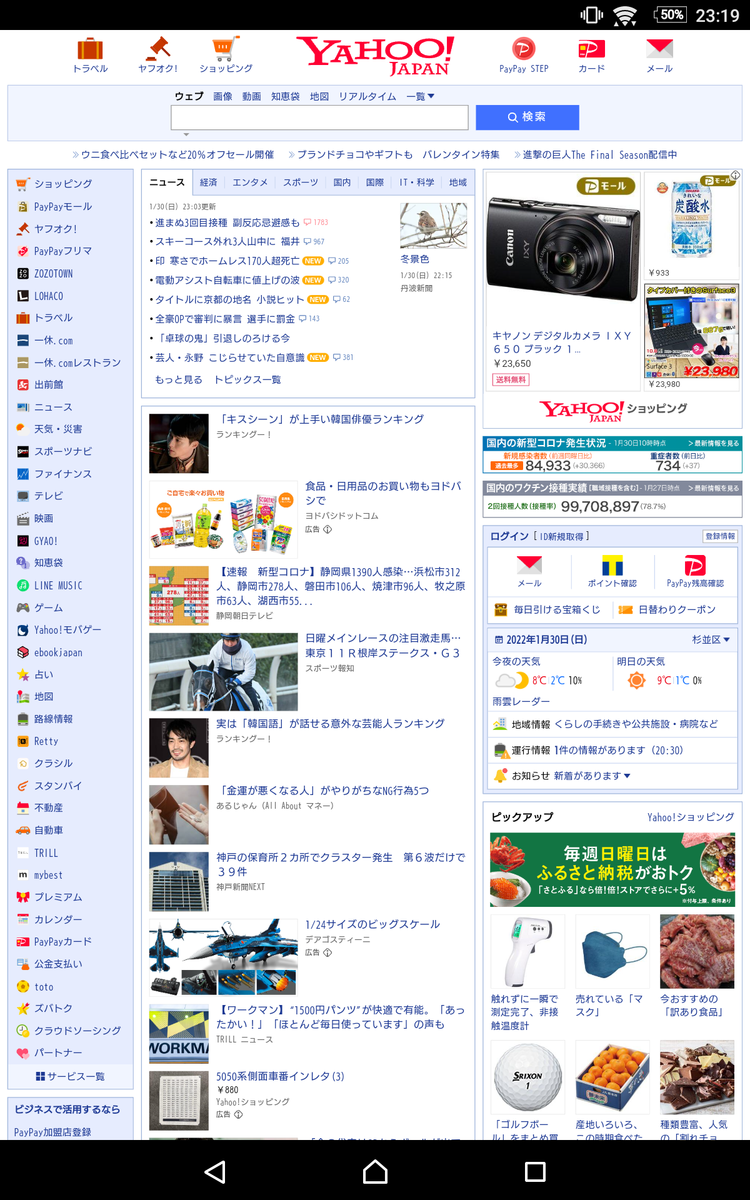The image size is (750, 1200).
Task: Click the blue 検索 search button
Action: 527,117
